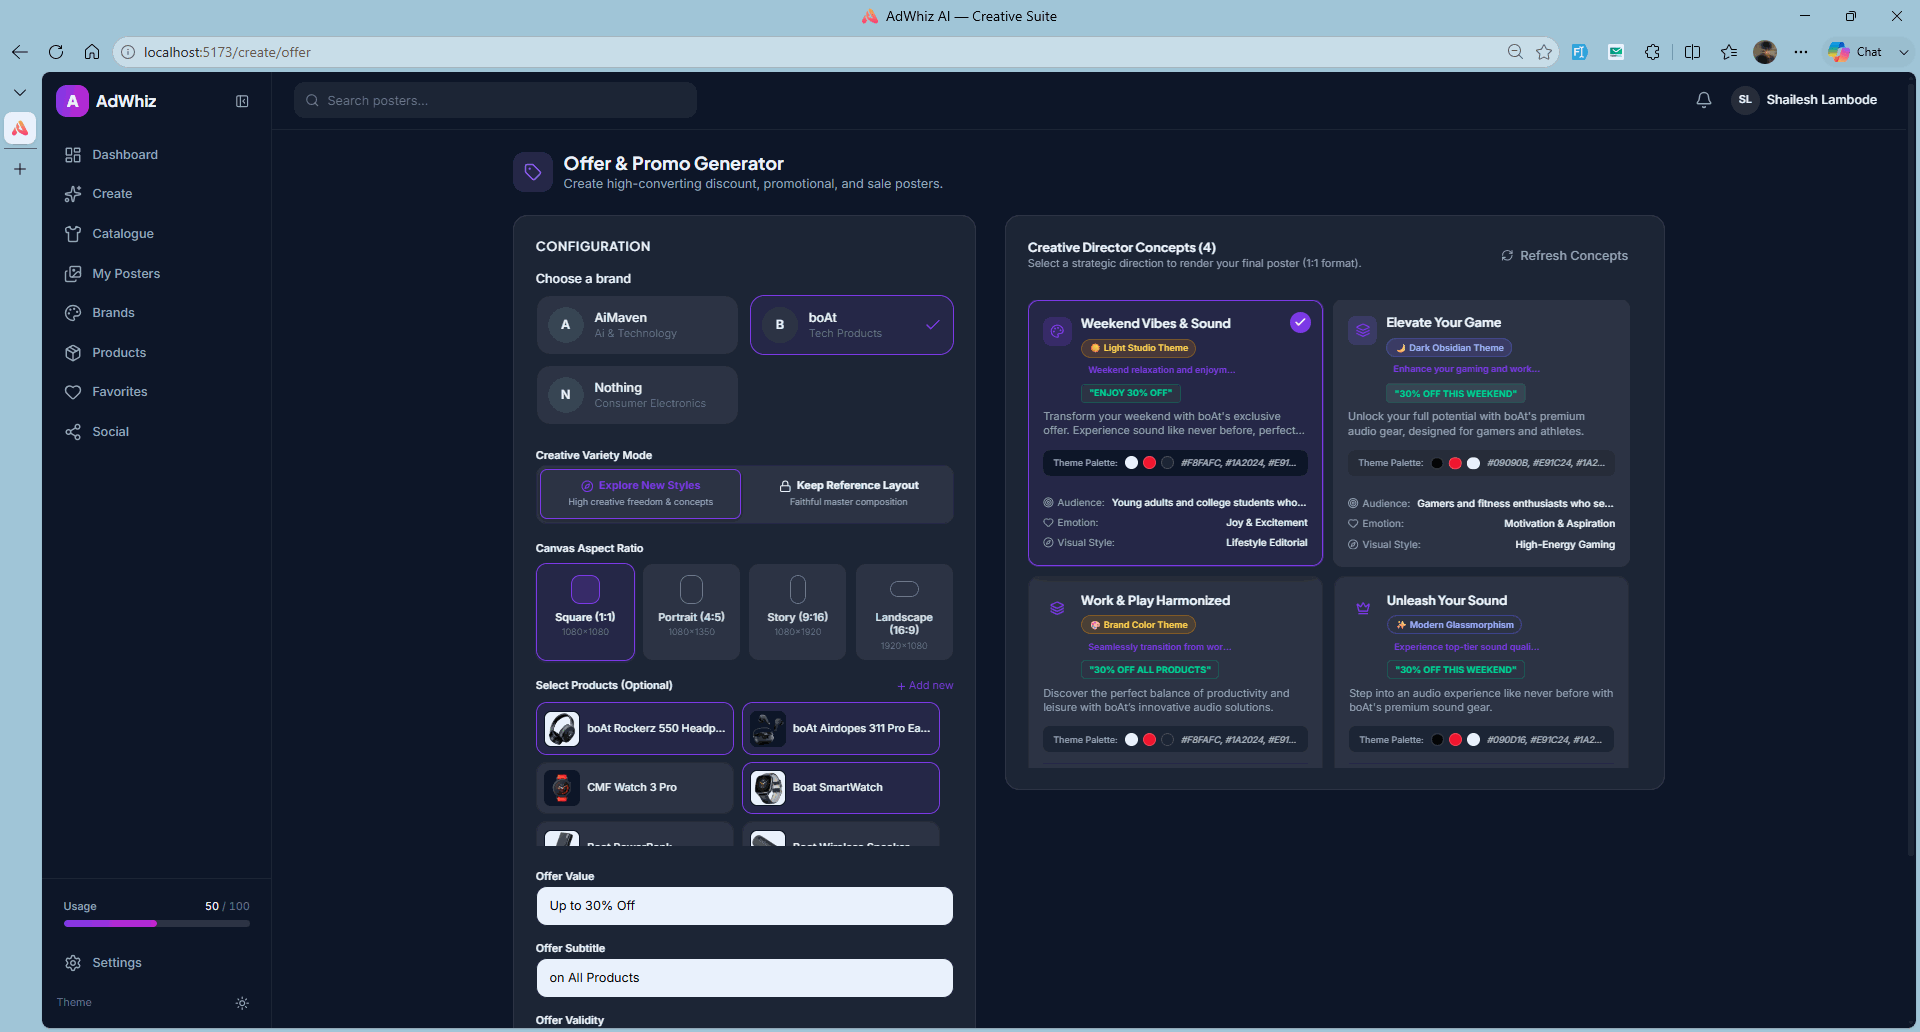The height and width of the screenshot is (1032, 1920).
Task: Select Square (1:1) aspect ratio
Action: point(585,612)
